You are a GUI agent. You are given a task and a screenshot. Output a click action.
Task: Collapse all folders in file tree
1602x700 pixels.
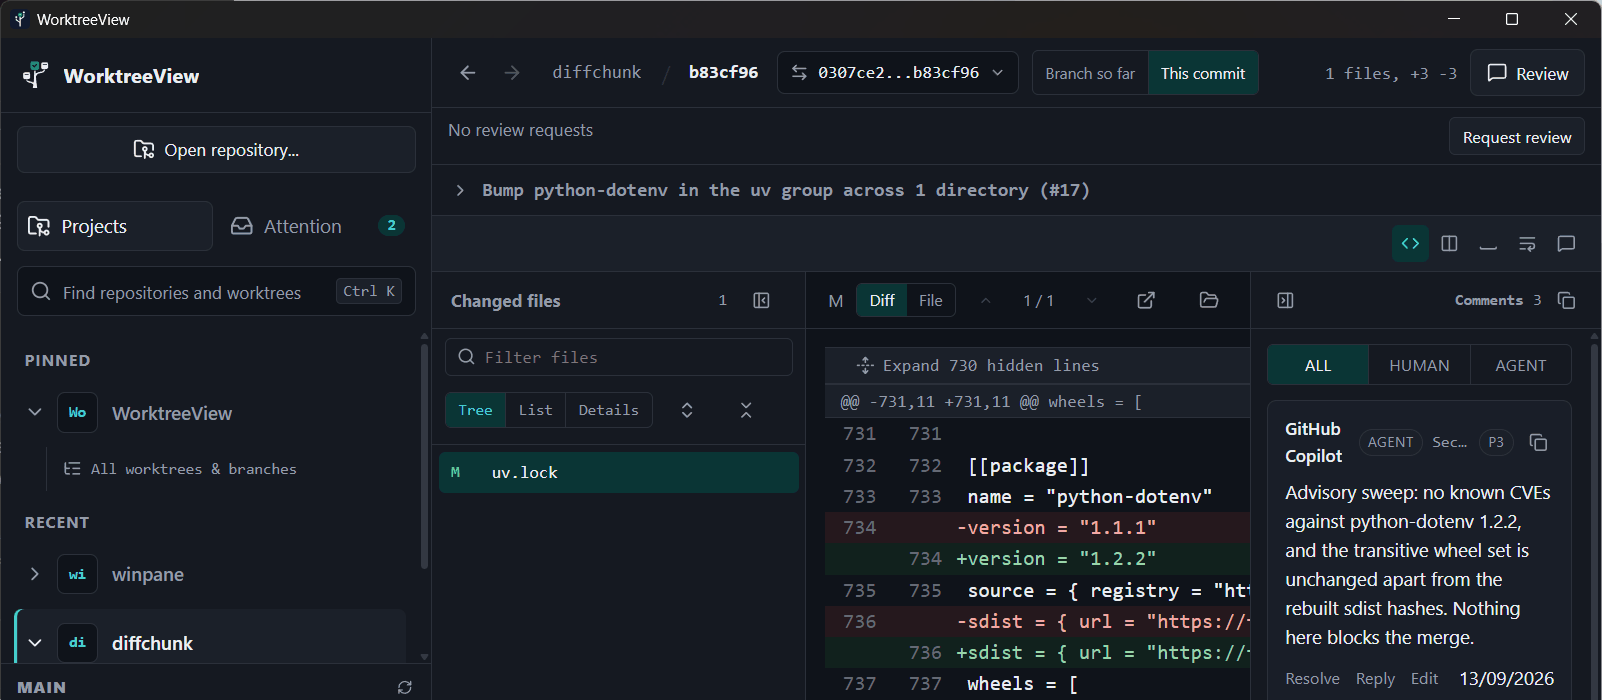[x=746, y=410]
